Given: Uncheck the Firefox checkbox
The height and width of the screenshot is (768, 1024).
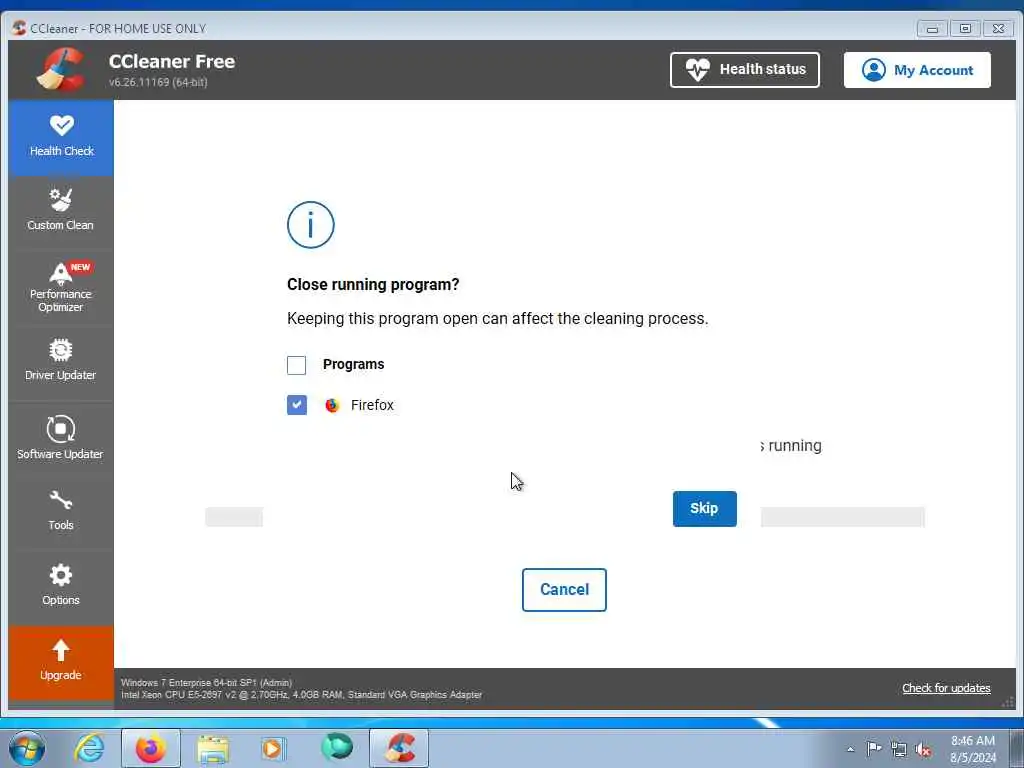Looking at the screenshot, I should point(296,405).
